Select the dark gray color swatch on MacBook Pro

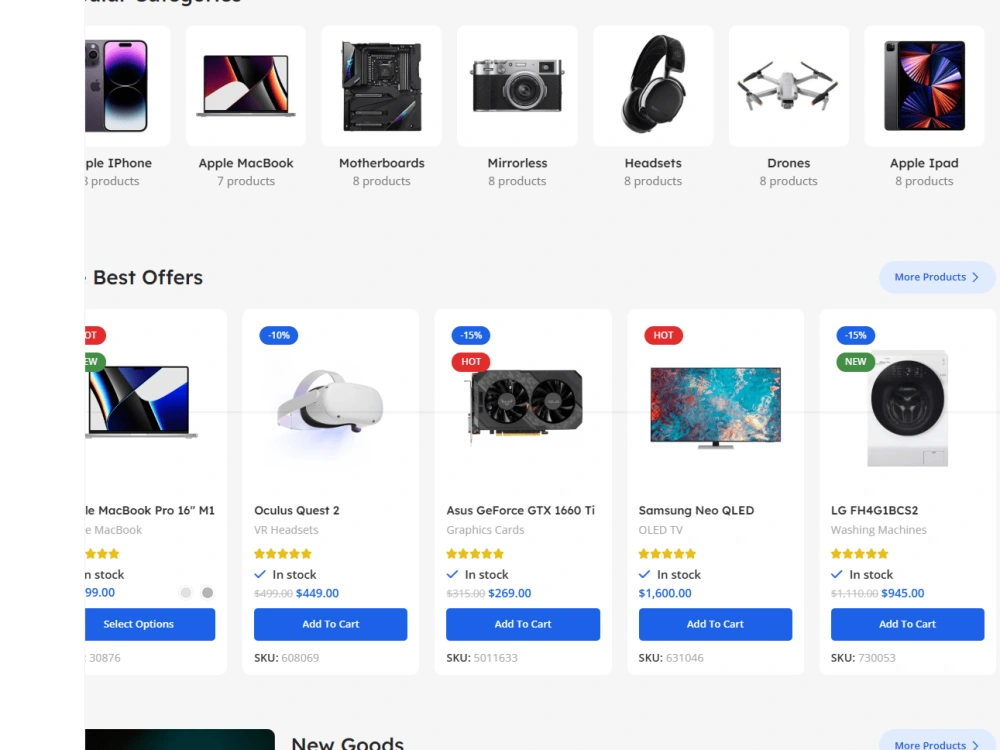coord(207,592)
